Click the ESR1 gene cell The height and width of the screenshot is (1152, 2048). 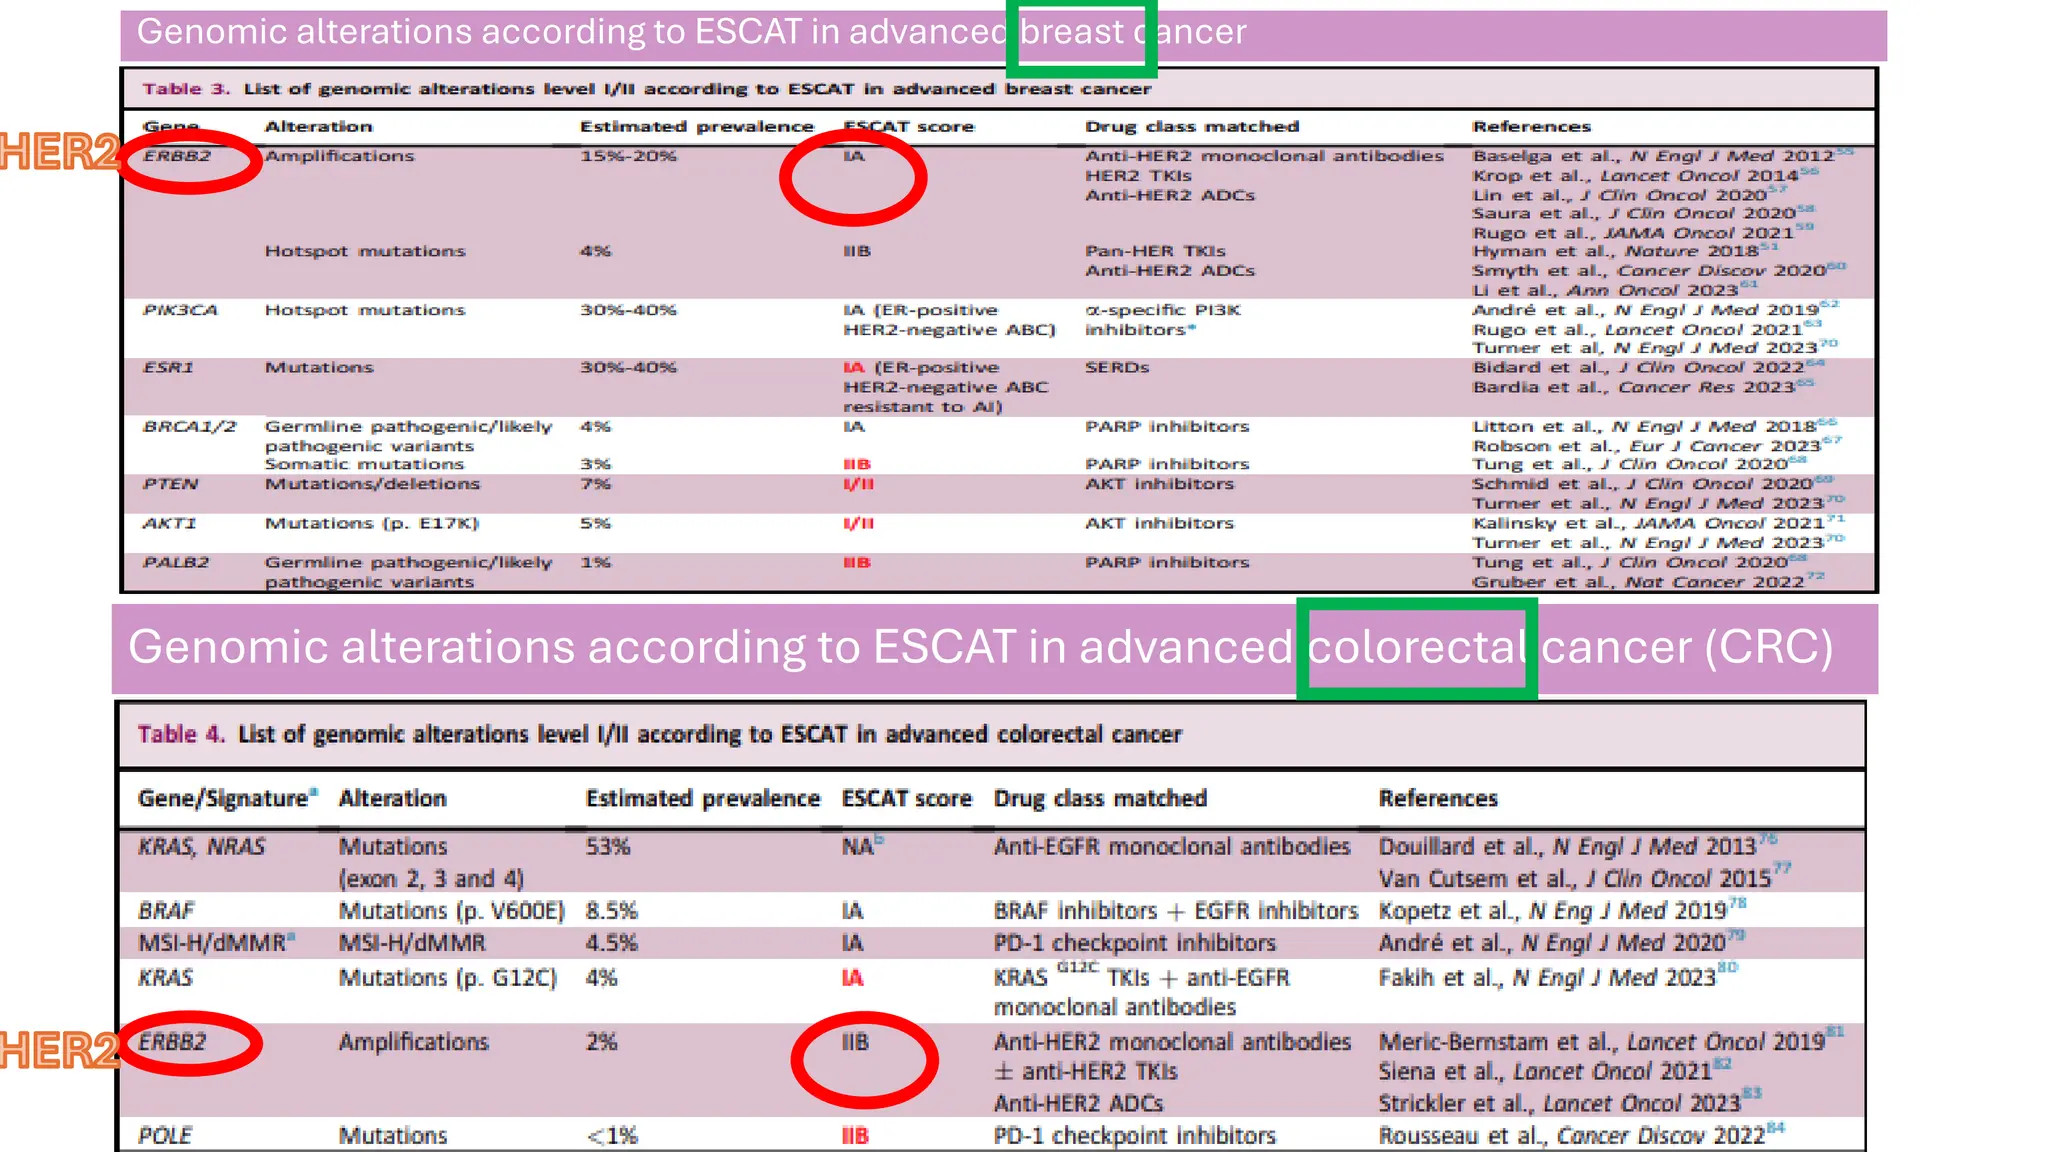pos(168,368)
